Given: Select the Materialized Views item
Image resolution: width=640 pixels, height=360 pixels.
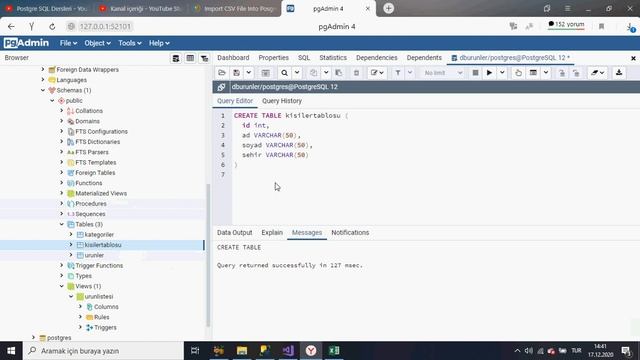Looking at the screenshot, I should pos(101,193).
